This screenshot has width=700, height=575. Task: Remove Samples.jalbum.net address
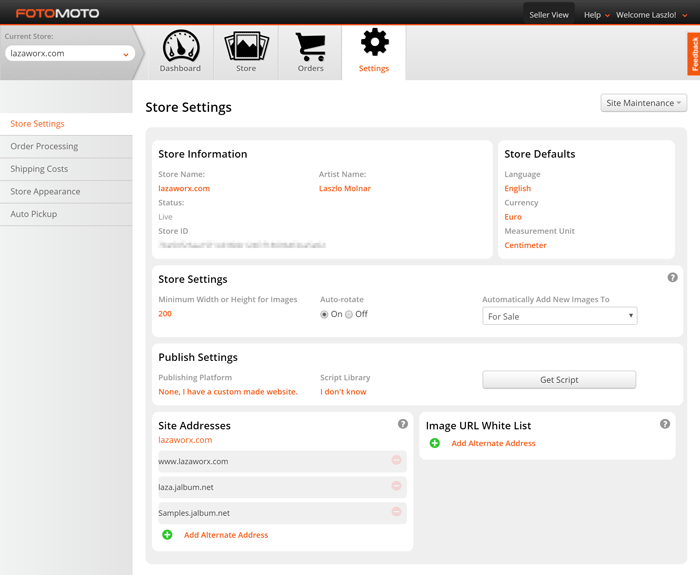(x=396, y=512)
